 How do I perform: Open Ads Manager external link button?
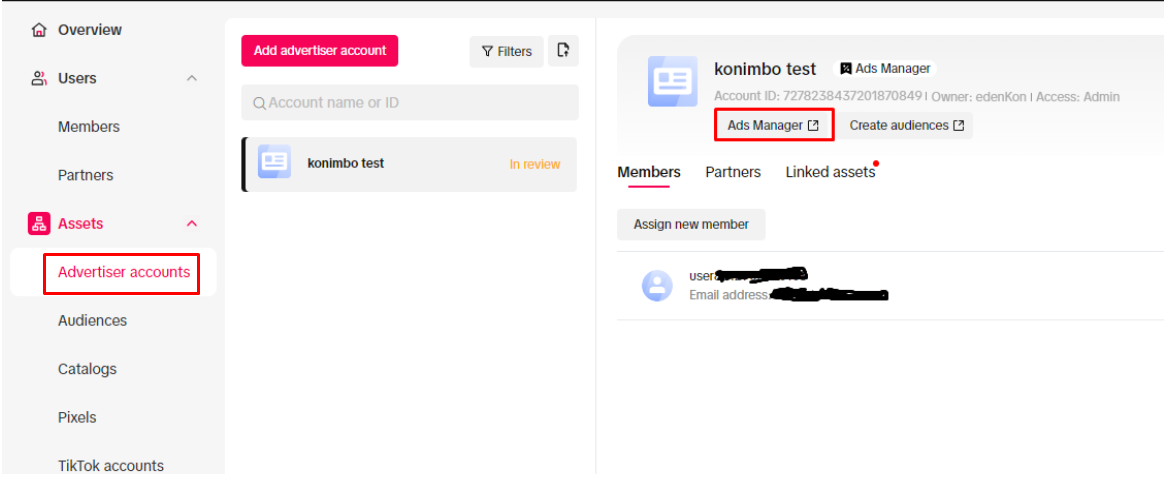click(x=774, y=125)
